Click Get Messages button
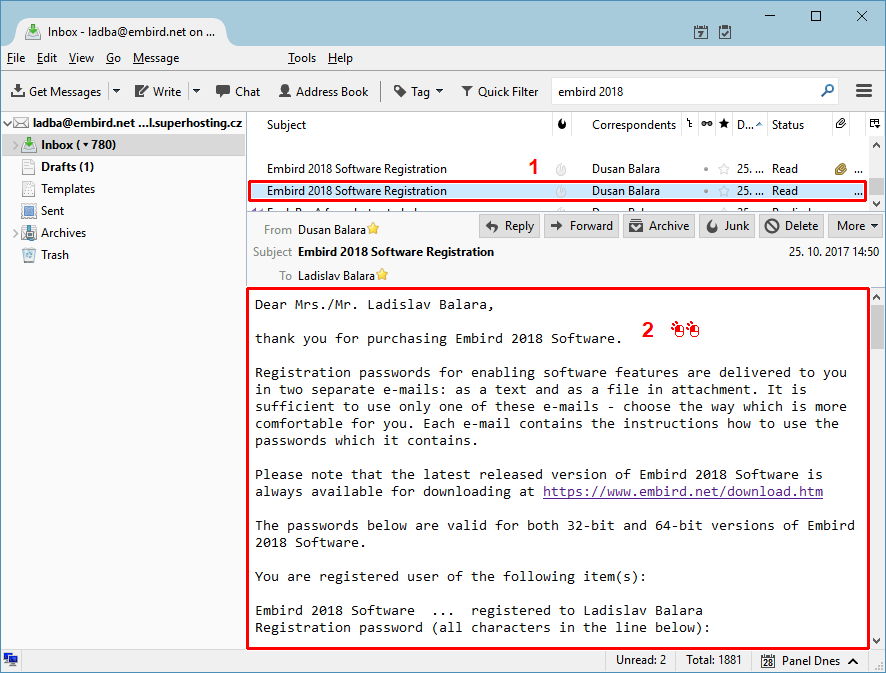The width and height of the screenshot is (886, 673). [56, 92]
